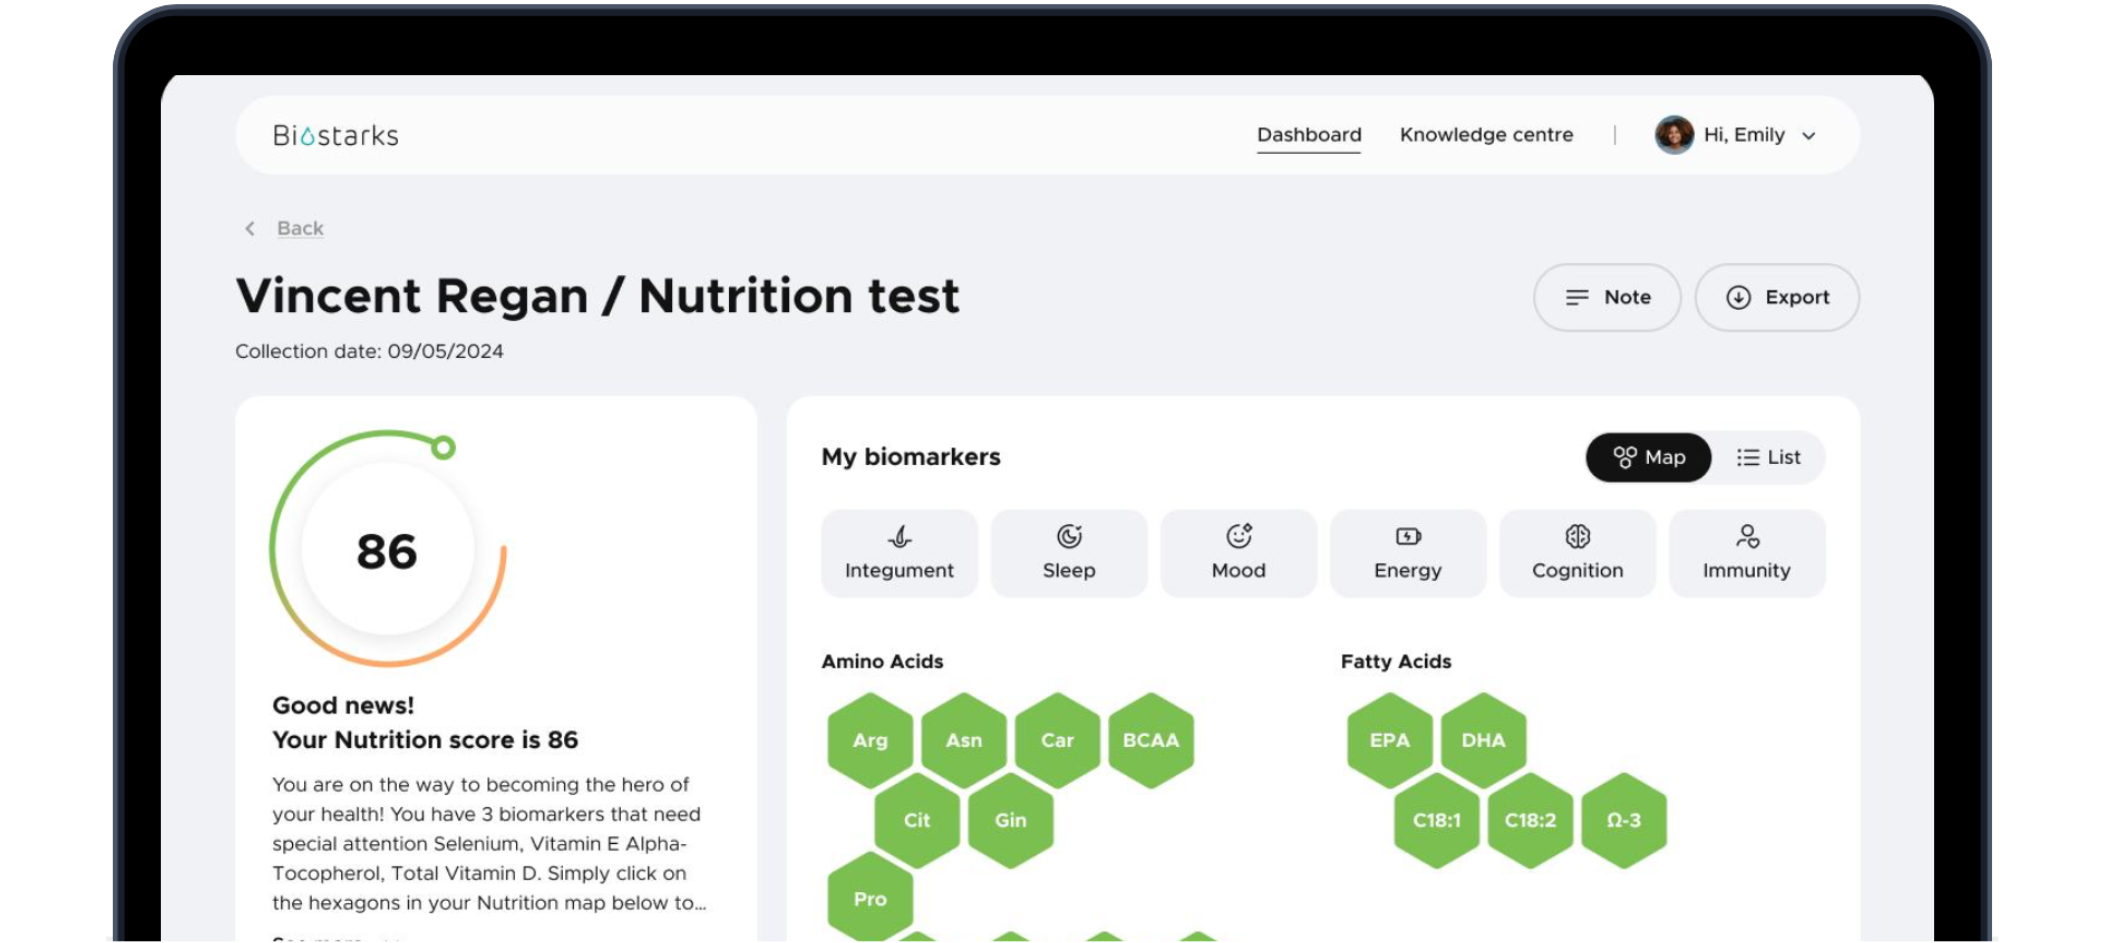The width and height of the screenshot is (2104, 943).
Task: Expand the Hi, Emily user menu chevron
Action: [1809, 136]
